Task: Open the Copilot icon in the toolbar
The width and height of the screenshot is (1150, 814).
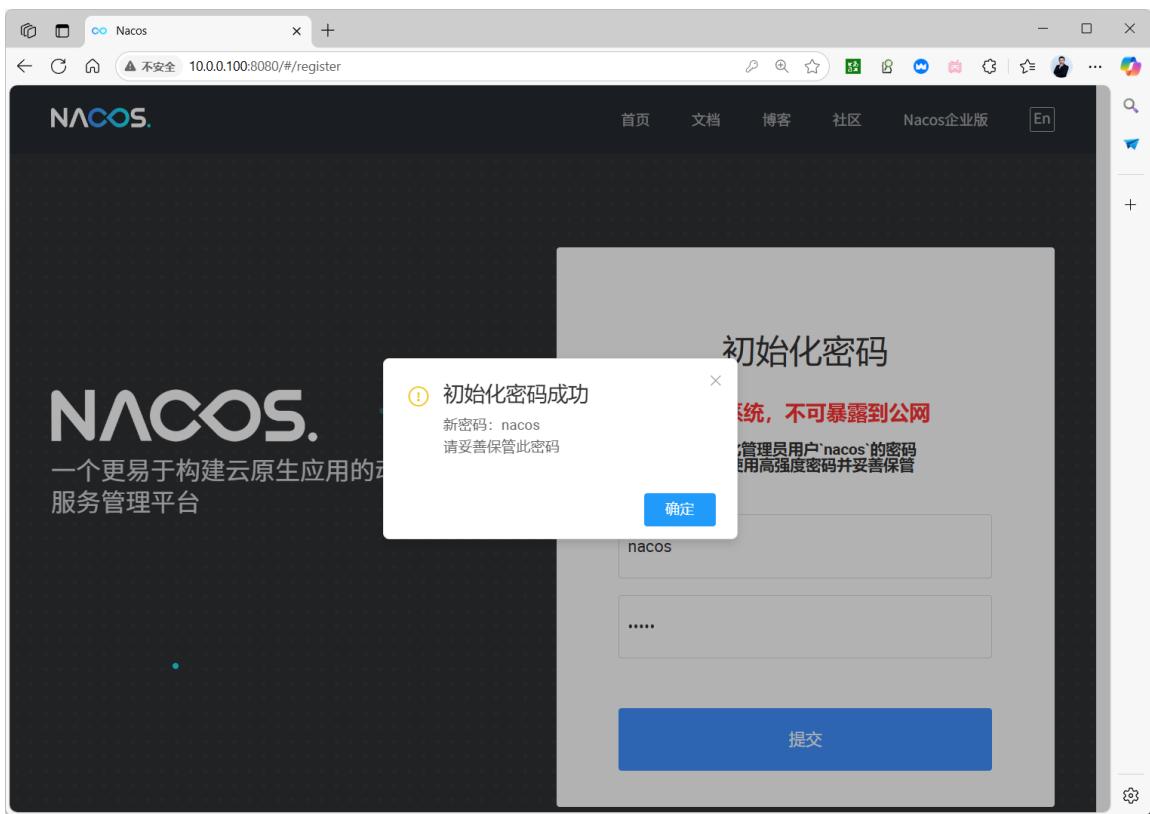Action: (1130, 66)
